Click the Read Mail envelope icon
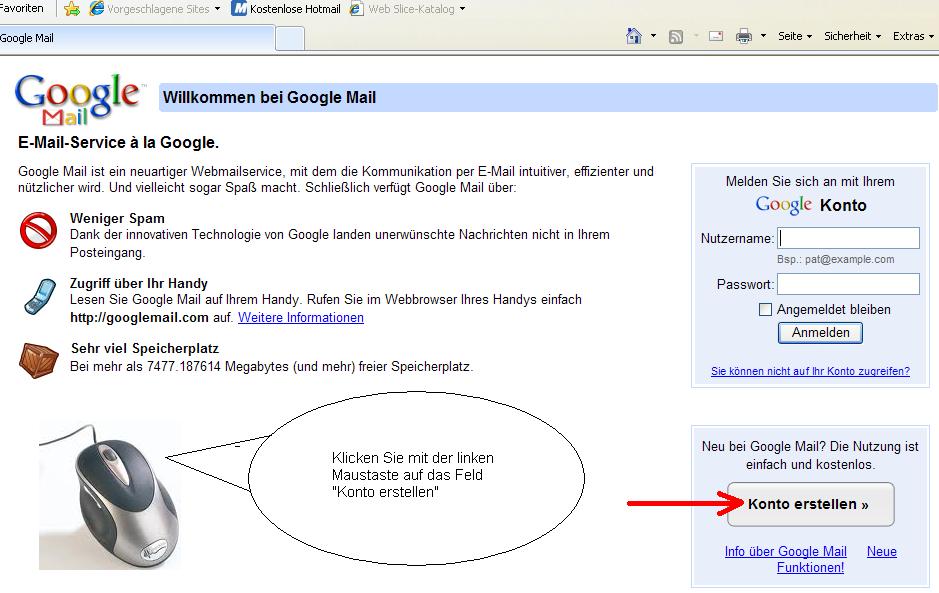The image size is (939, 593). [716, 36]
